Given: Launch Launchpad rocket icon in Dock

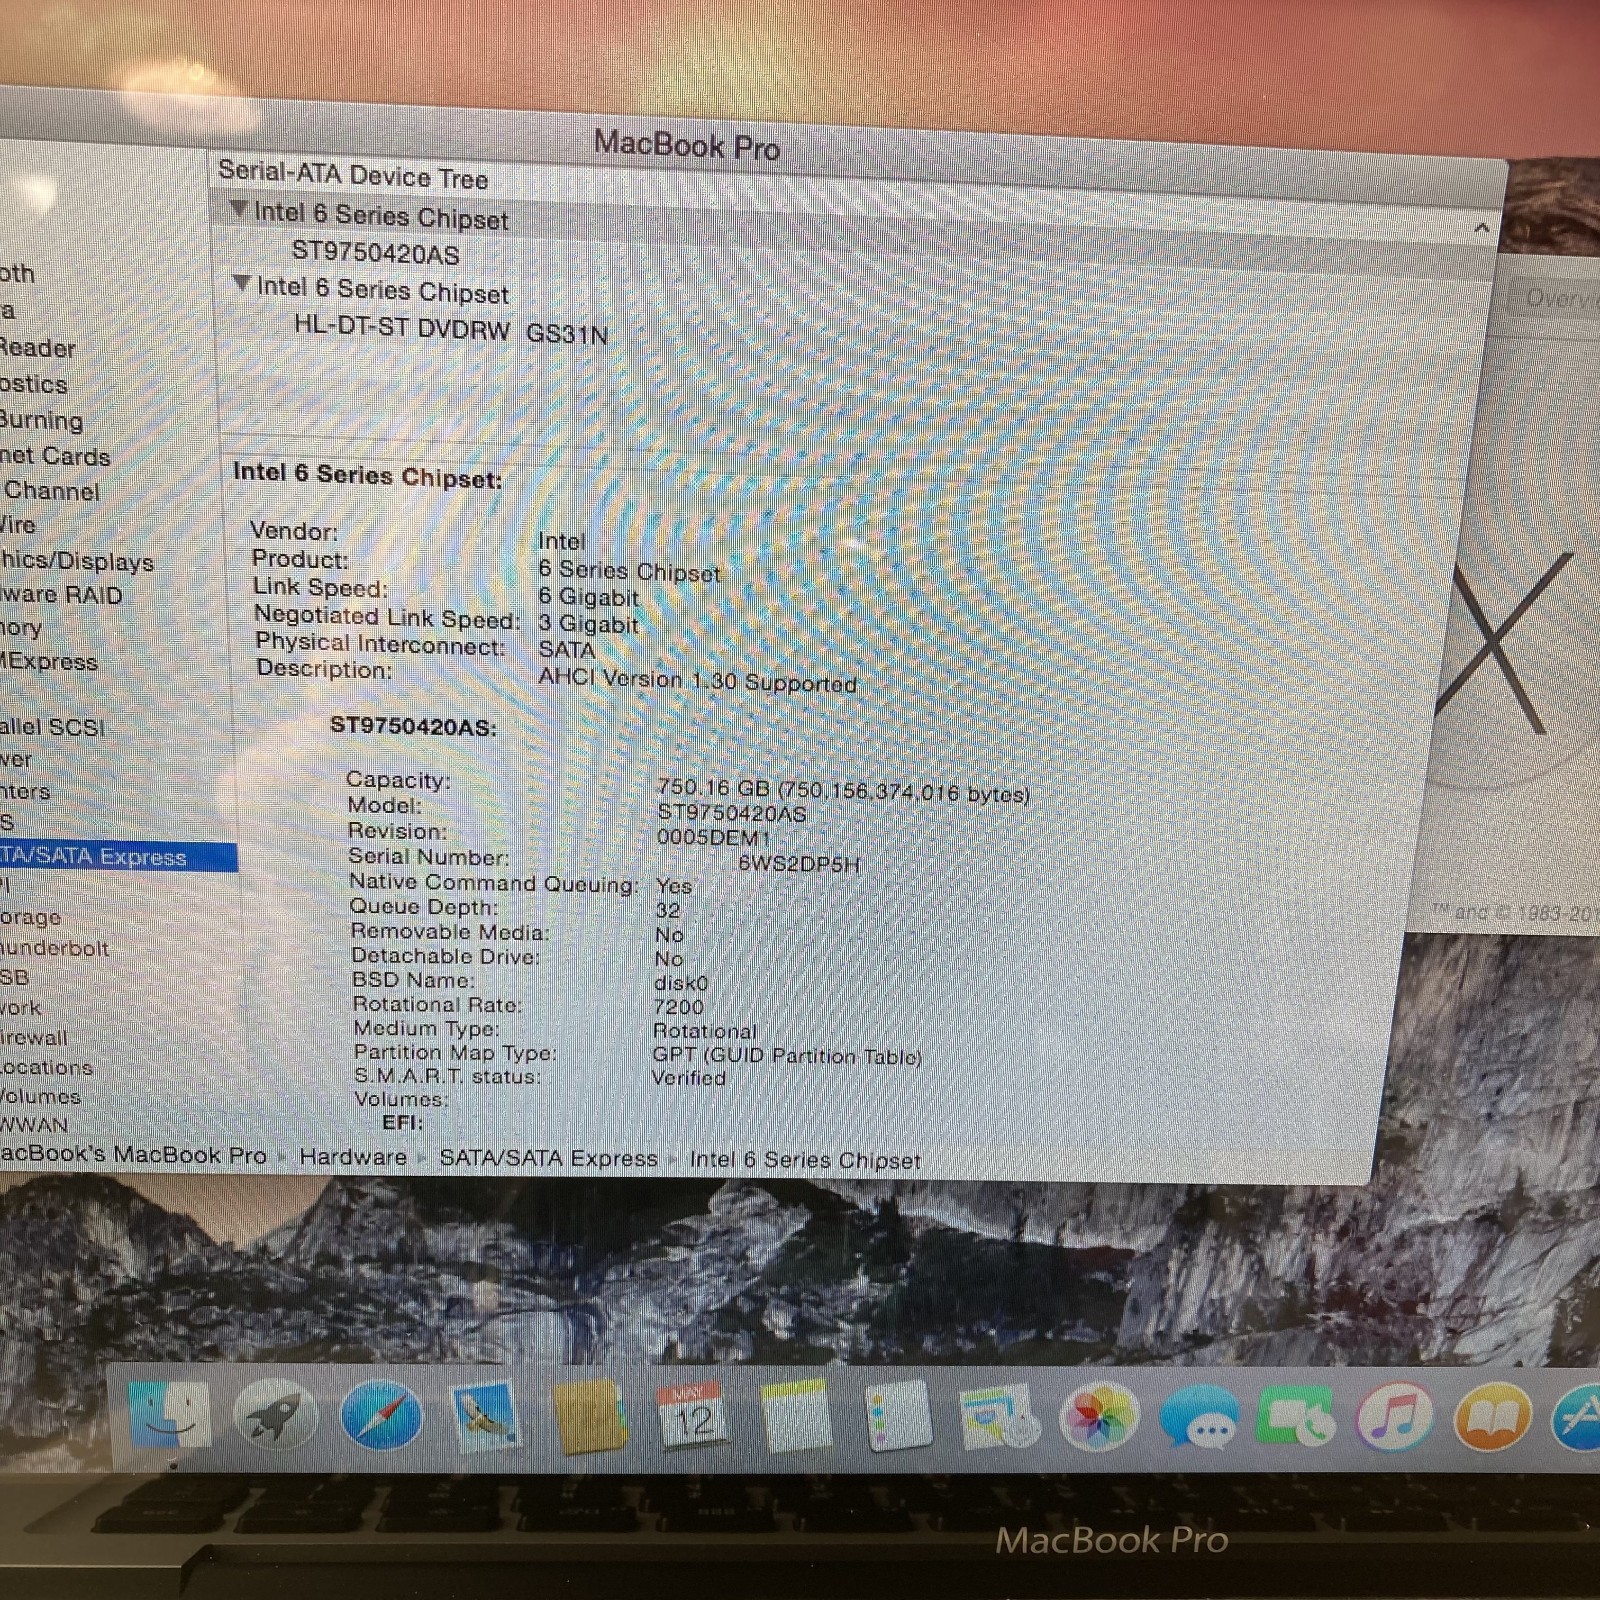Looking at the screenshot, I should (275, 1416).
